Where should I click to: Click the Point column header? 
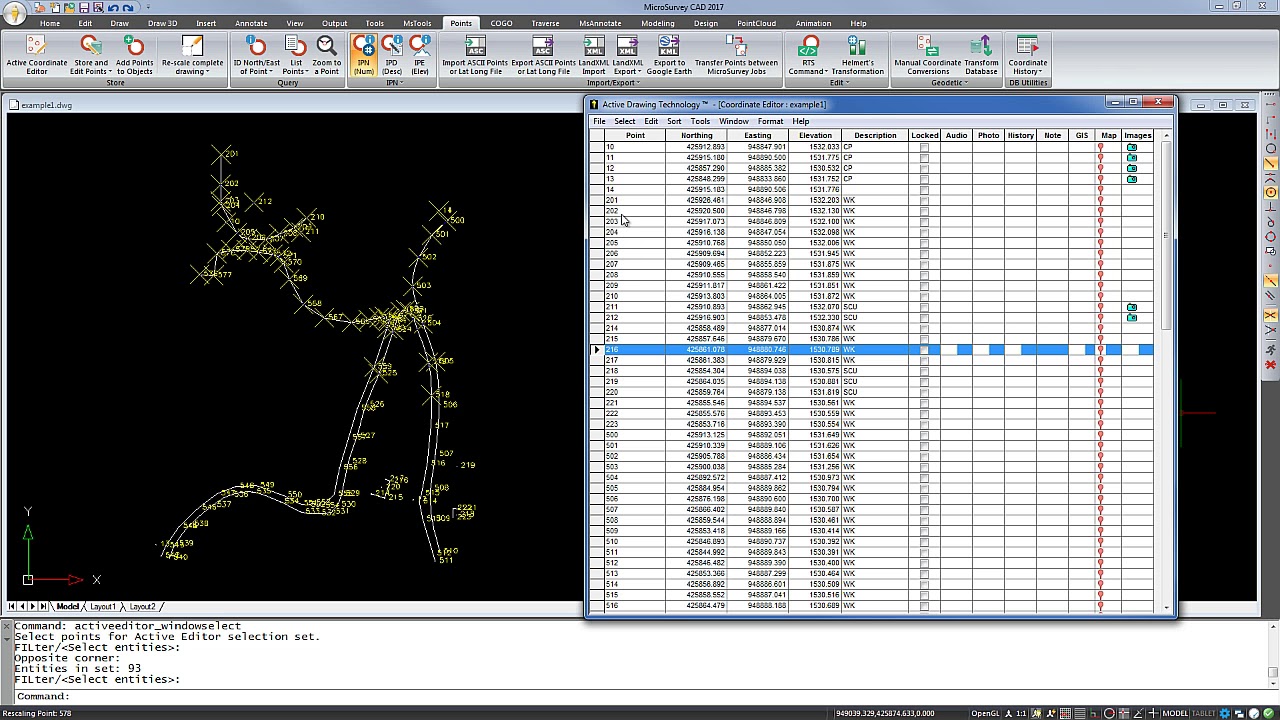[x=635, y=135]
